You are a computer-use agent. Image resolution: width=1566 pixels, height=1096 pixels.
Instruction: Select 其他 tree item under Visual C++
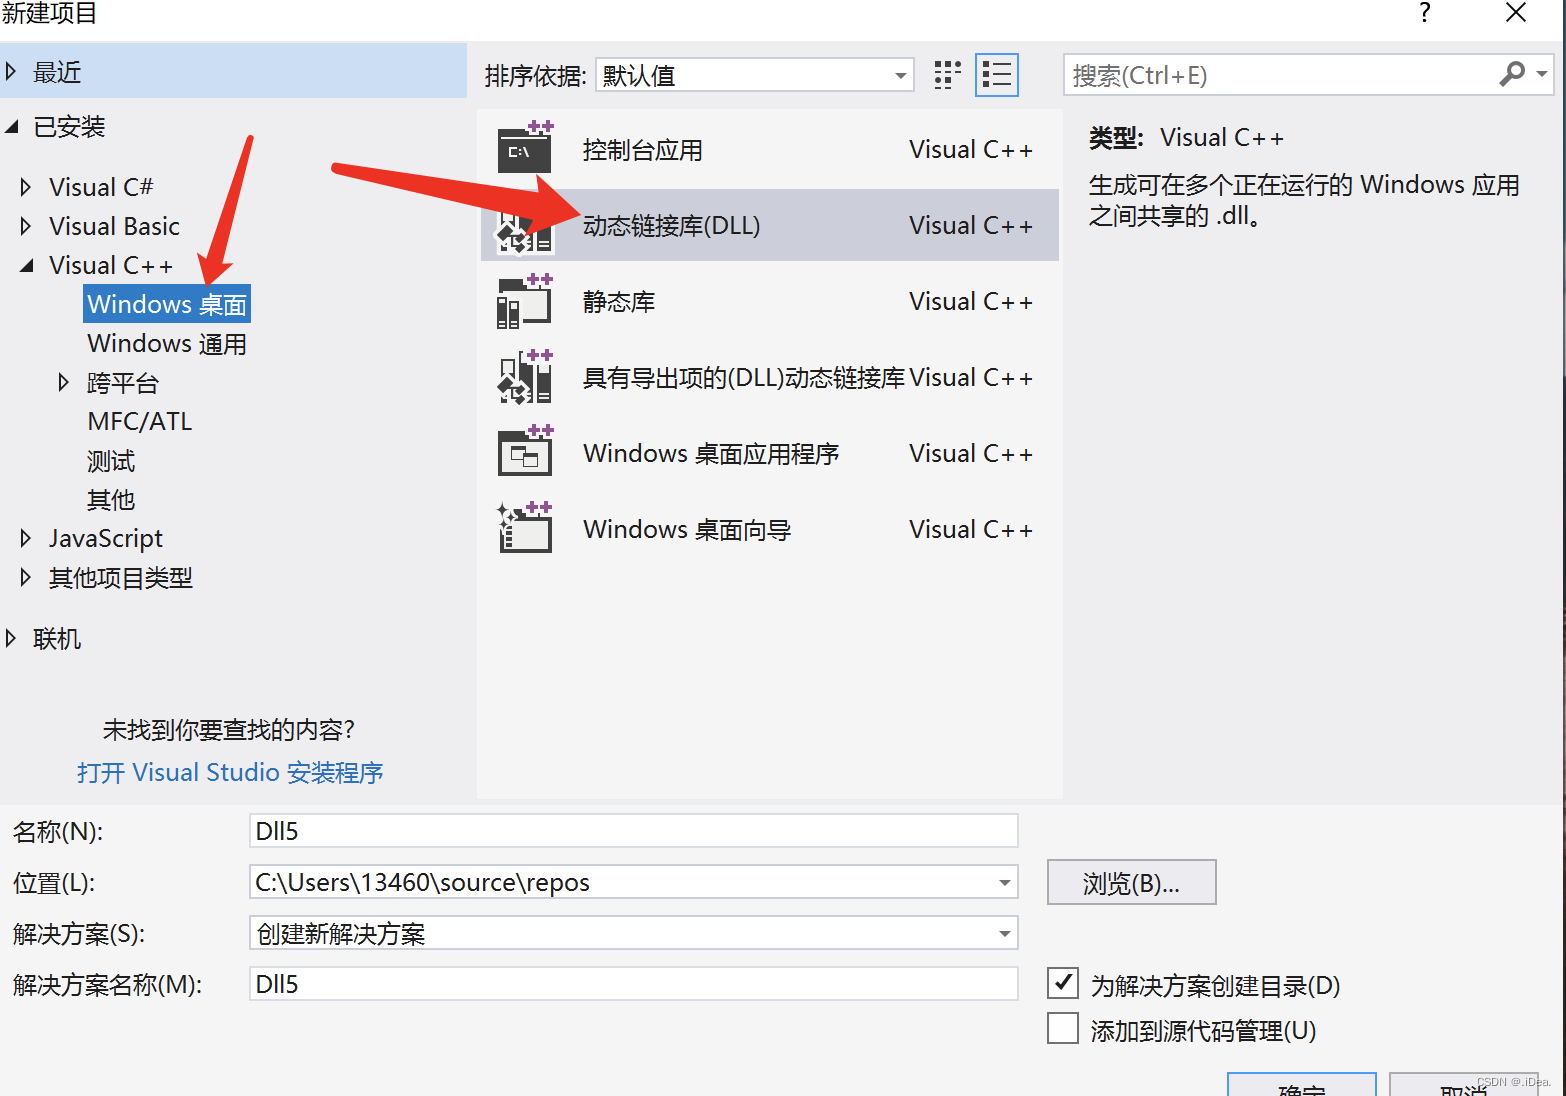pyautogui.click(x=111, y=499)
